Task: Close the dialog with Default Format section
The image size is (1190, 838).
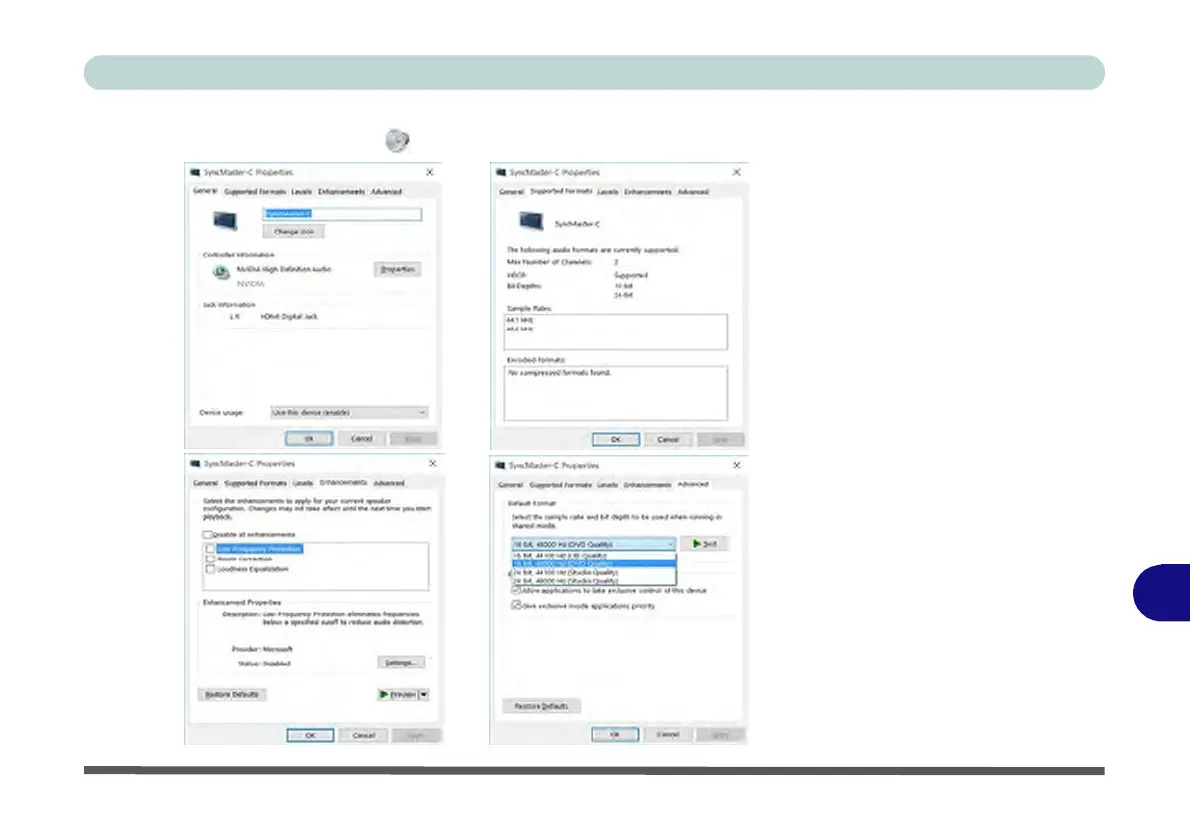Action: 736,465
